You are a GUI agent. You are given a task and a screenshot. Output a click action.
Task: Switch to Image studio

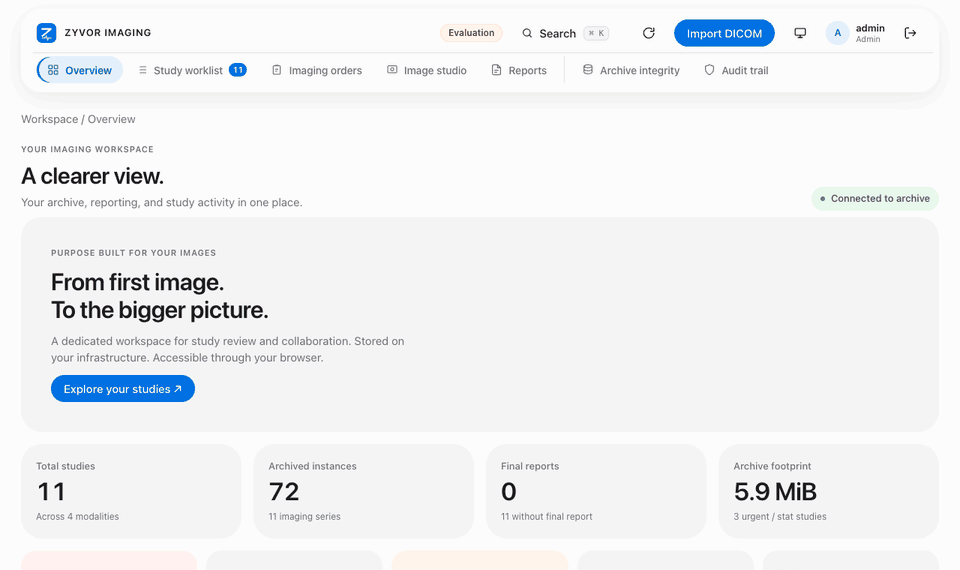coord(427,70)
